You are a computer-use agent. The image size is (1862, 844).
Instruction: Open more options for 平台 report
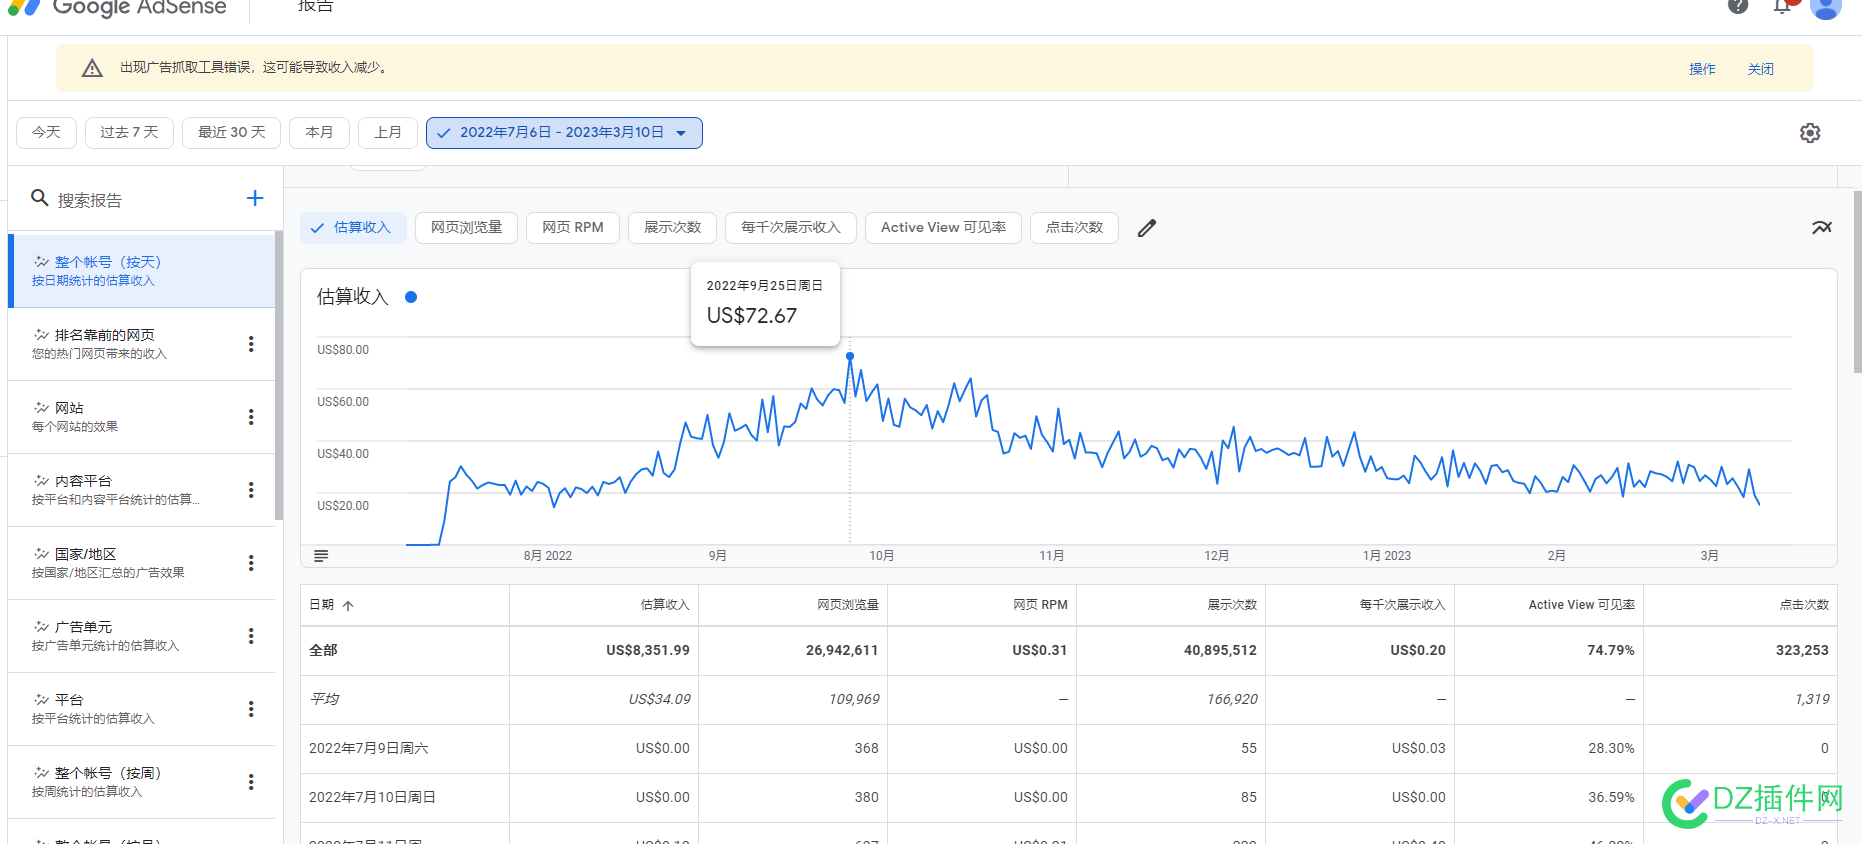tap(251, 709)
